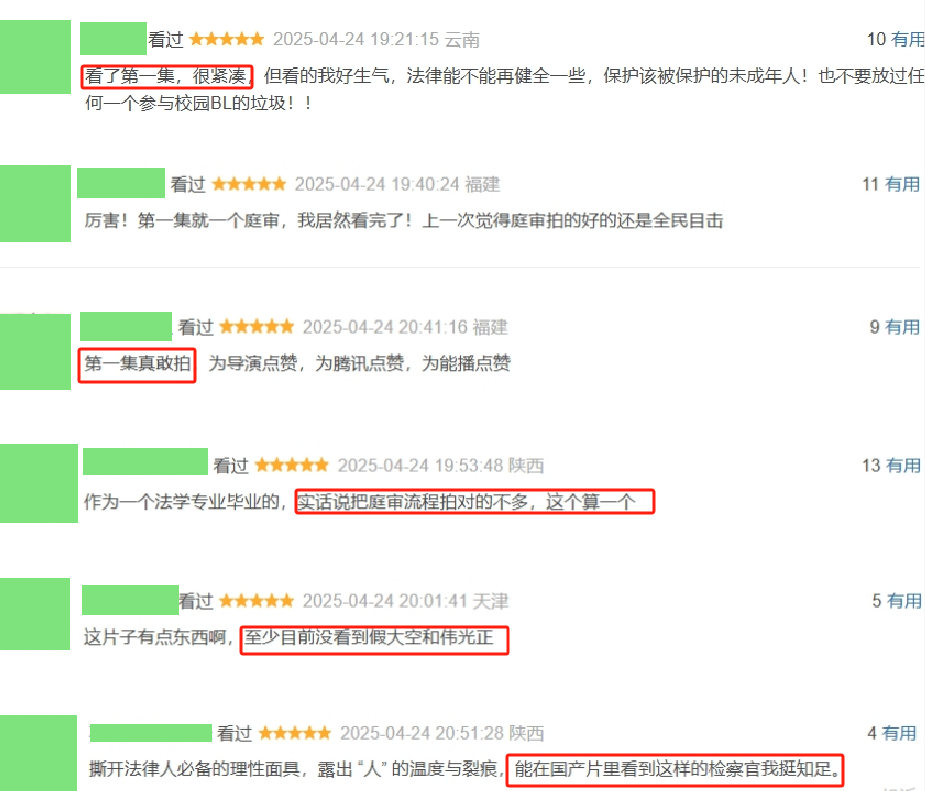925x791 pixels.
Task: Click star rating on 19:40:24 Fujian review
Action: tap(249, 185)
